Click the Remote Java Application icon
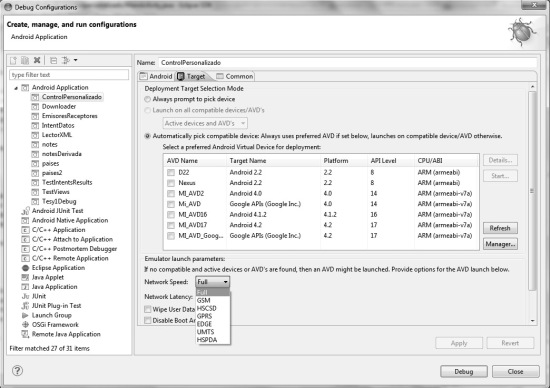Image resolution: width=550 pixels, height=388 pixels. [x=25, y=334]
